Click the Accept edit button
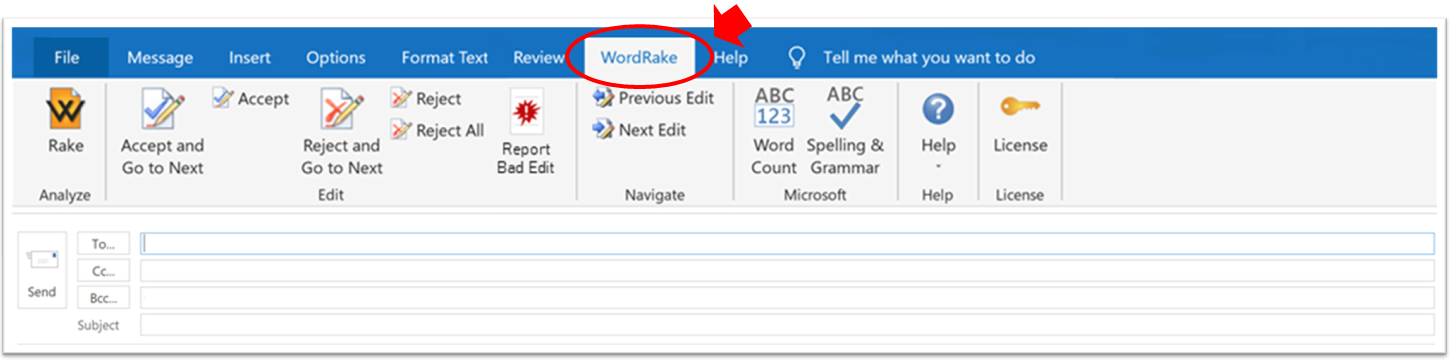Viewport: 1451px width, 360px height. point(250,98)
